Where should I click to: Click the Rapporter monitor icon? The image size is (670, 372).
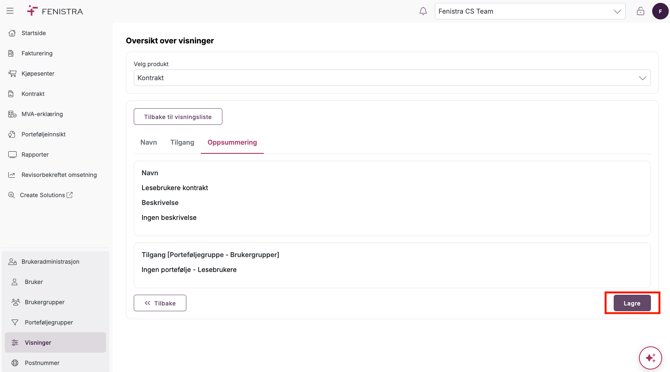point(12,155)
